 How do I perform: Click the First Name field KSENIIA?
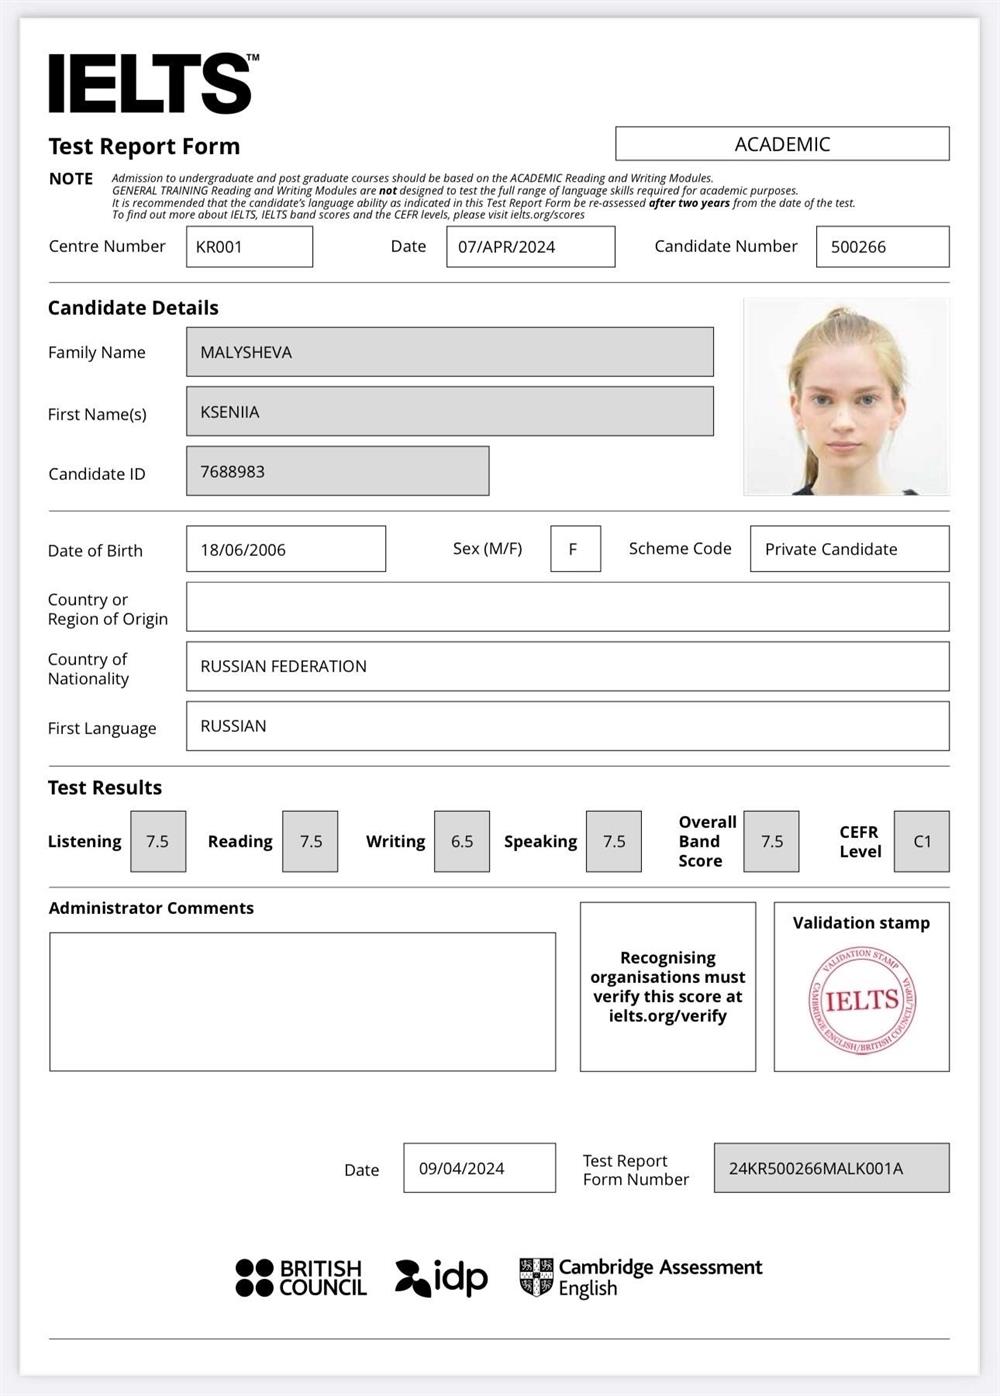pyautogui.click(x=450, y=412)
